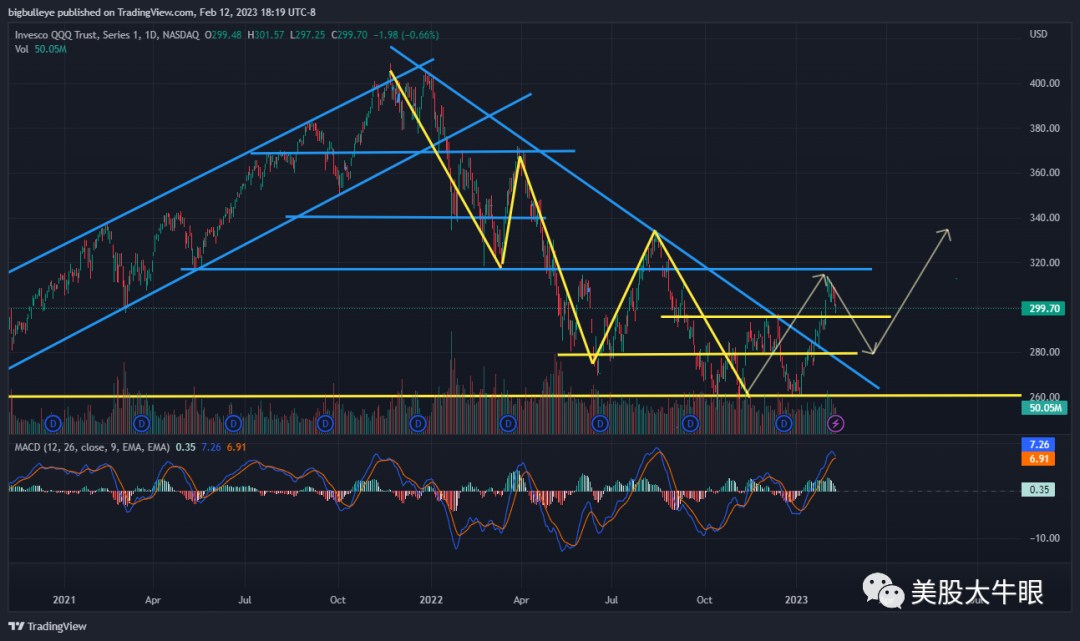The image size is (1080, 641).
Task: Click the 0.35 histogram tag on the MACD scale
Action: (x=1038, y=490)
